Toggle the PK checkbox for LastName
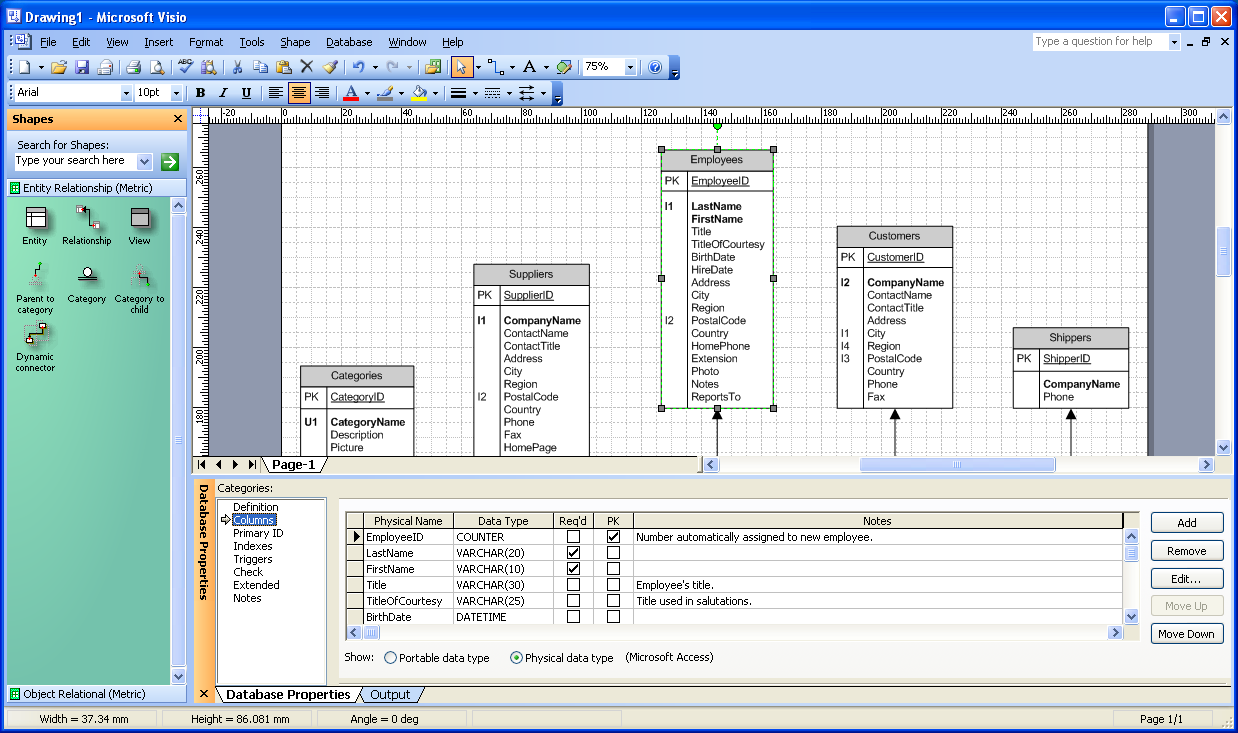 [613, 552]
